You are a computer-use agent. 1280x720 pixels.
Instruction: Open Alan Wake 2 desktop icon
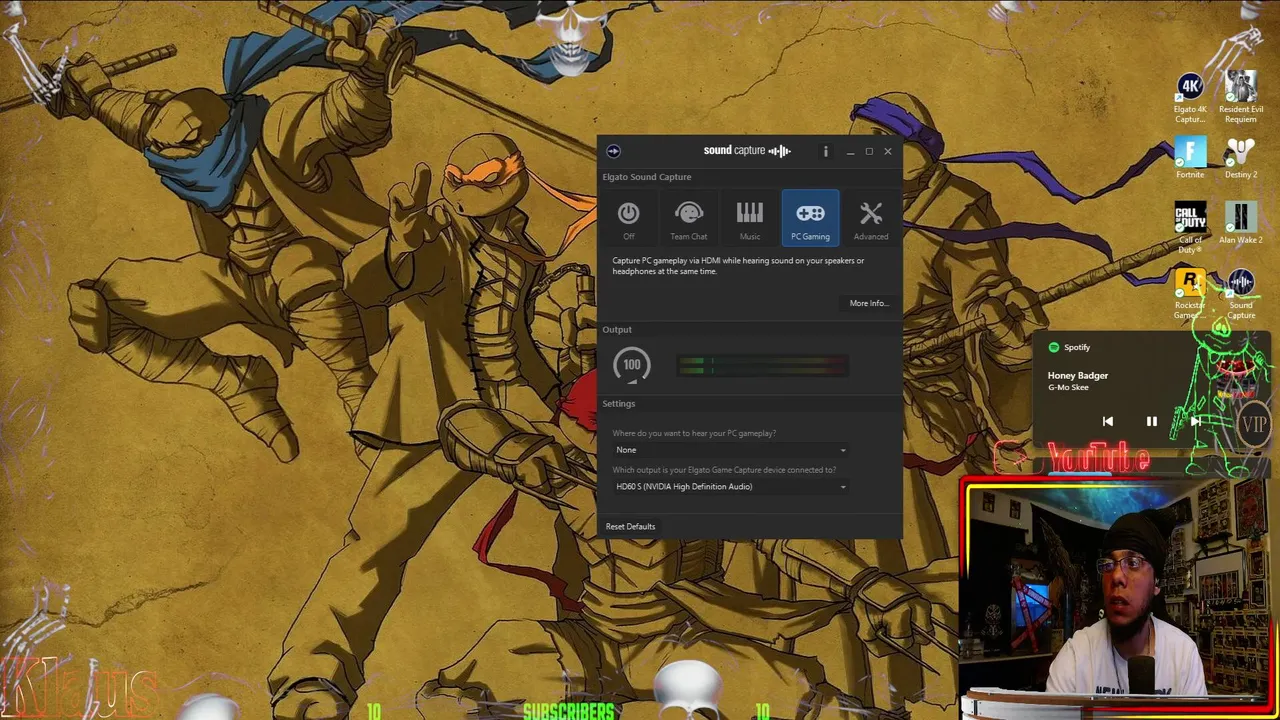tap(1241, 224)
